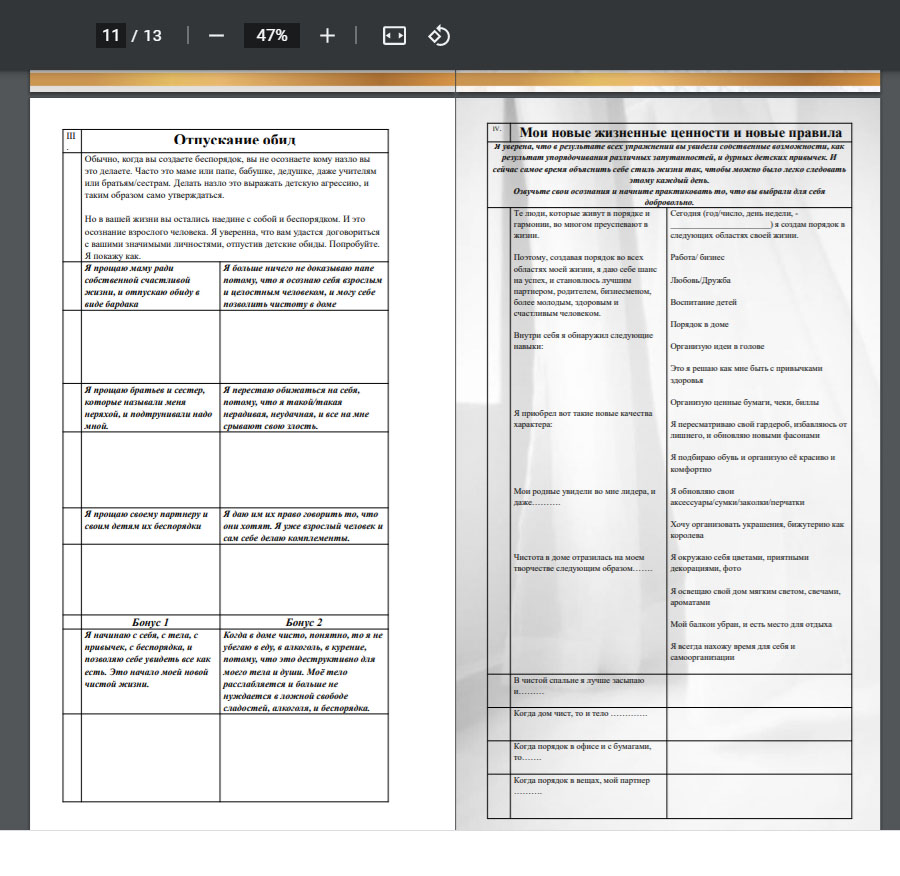Click the zoom out minus icon
900x876 pixels.
tap(216, 36)
